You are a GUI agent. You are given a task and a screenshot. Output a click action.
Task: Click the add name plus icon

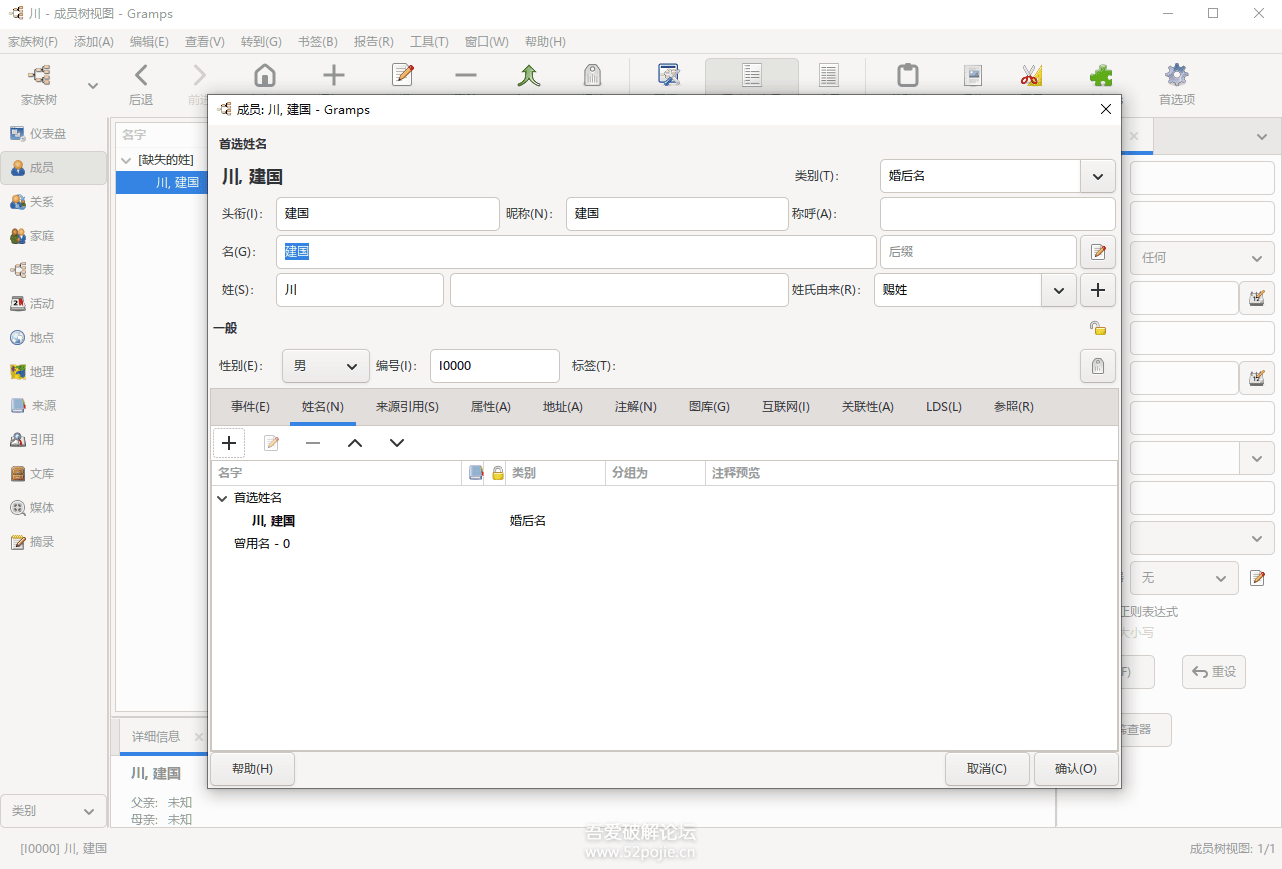point(229,443)
